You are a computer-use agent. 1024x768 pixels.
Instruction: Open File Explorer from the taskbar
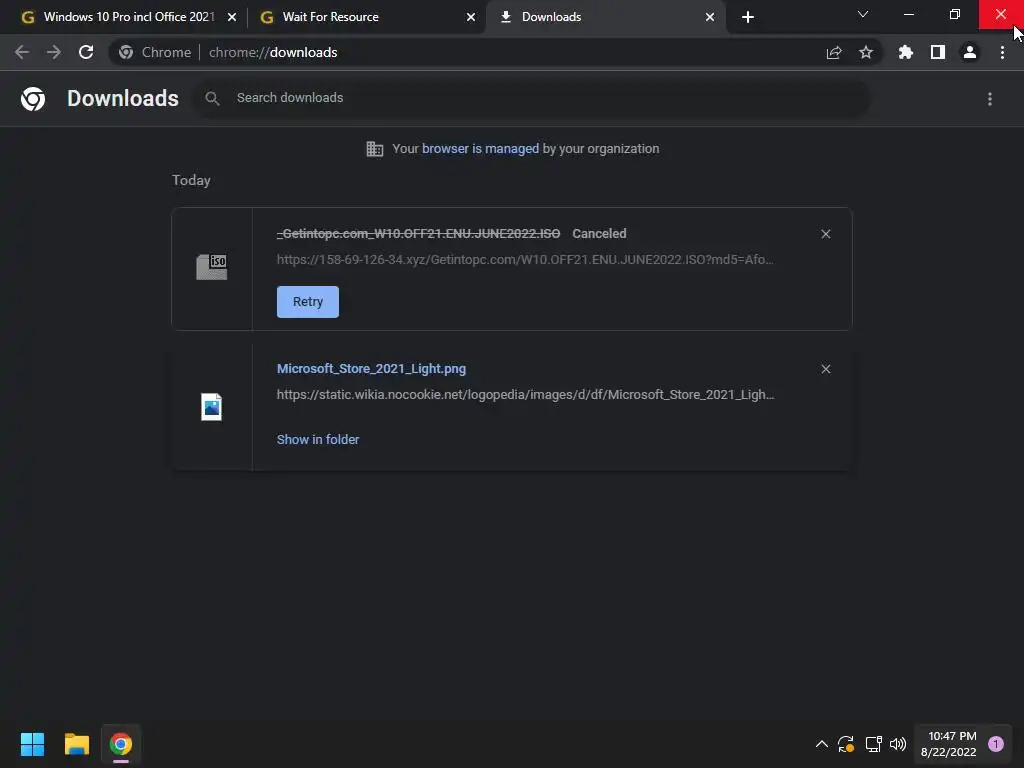[76, 744]
